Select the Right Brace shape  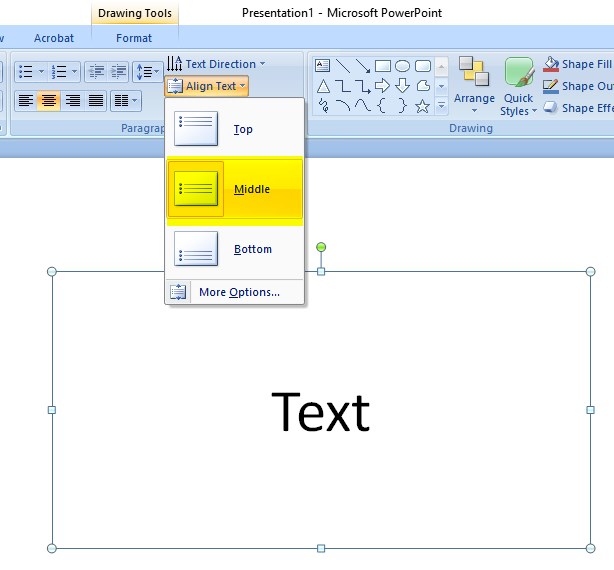pyautogui.click(x=402, y=106)
